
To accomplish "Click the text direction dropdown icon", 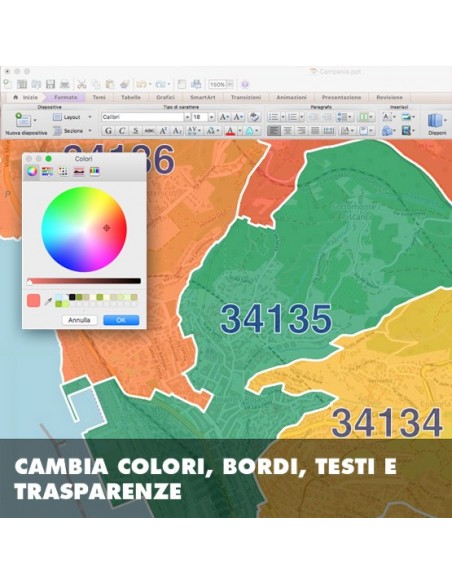I will pyautogui.click(x=347, y=131).
